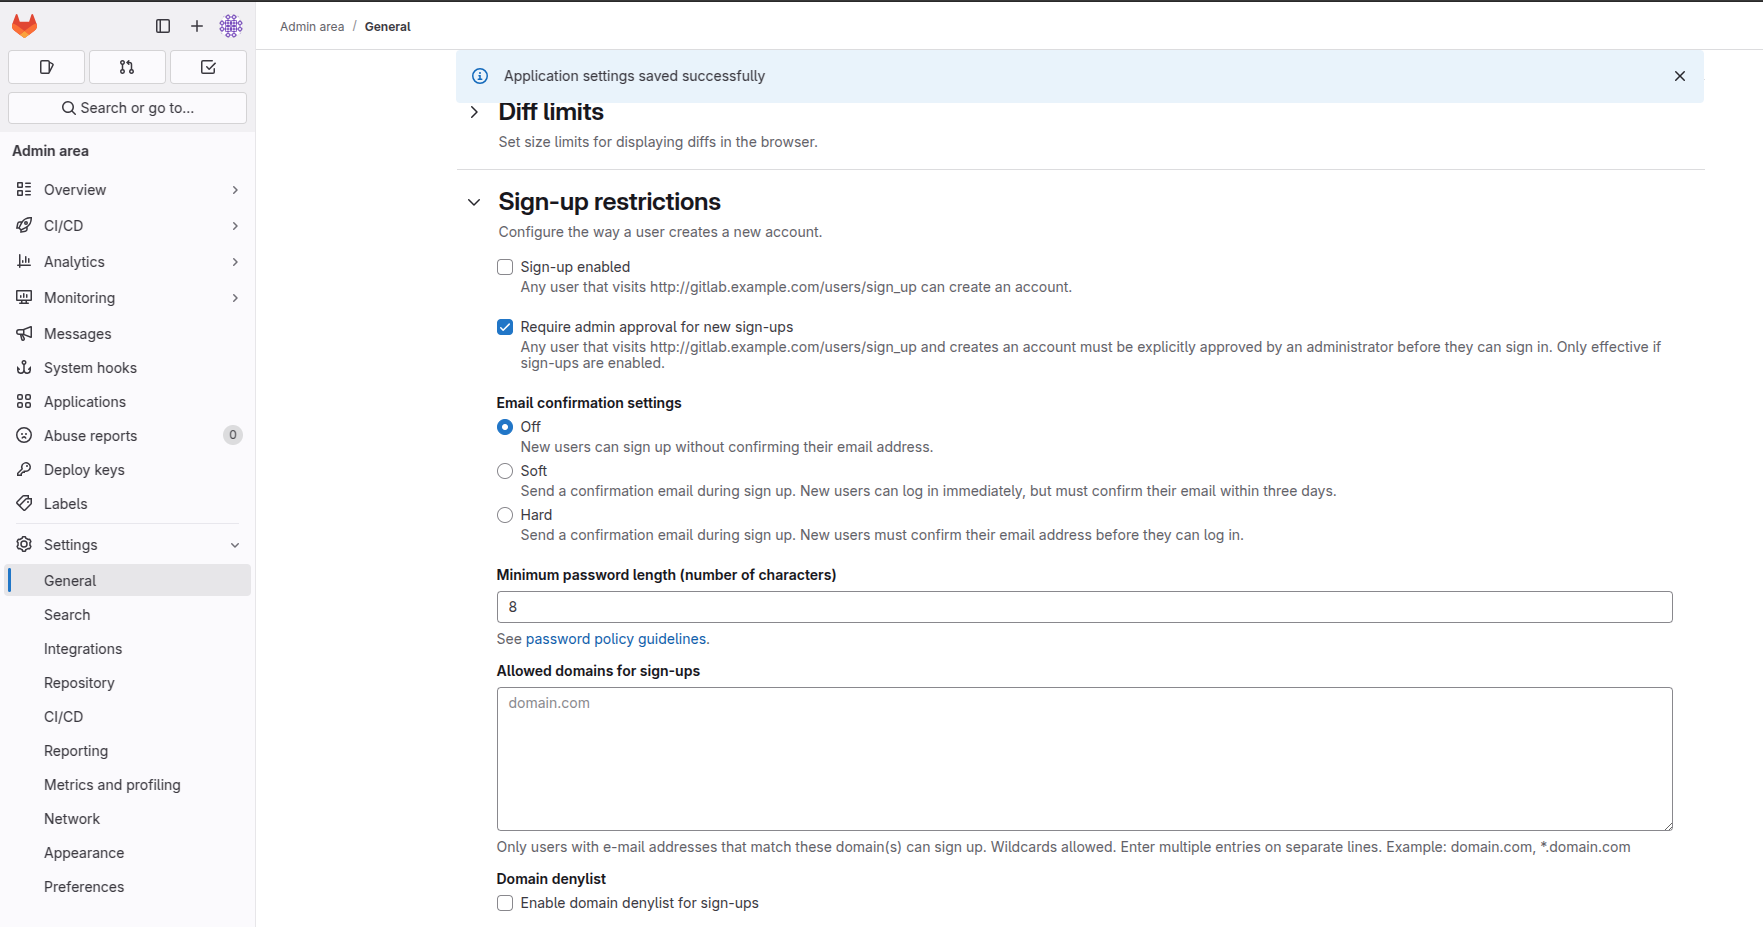The width and height of the screenshot is (1763, 927).
Task: Open the create new plus menu
Action: (197, 26)
